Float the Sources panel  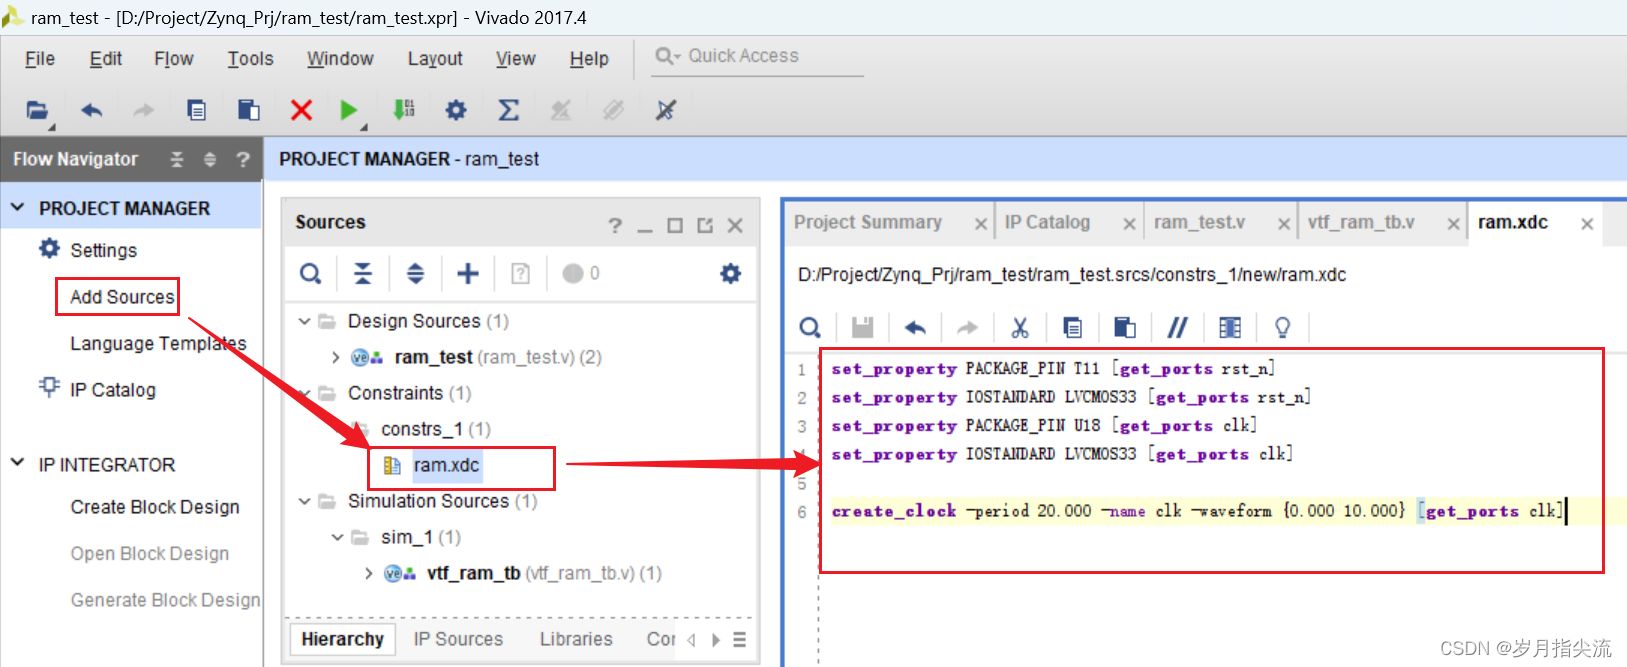pyautogui.click(x=705, y=226)
